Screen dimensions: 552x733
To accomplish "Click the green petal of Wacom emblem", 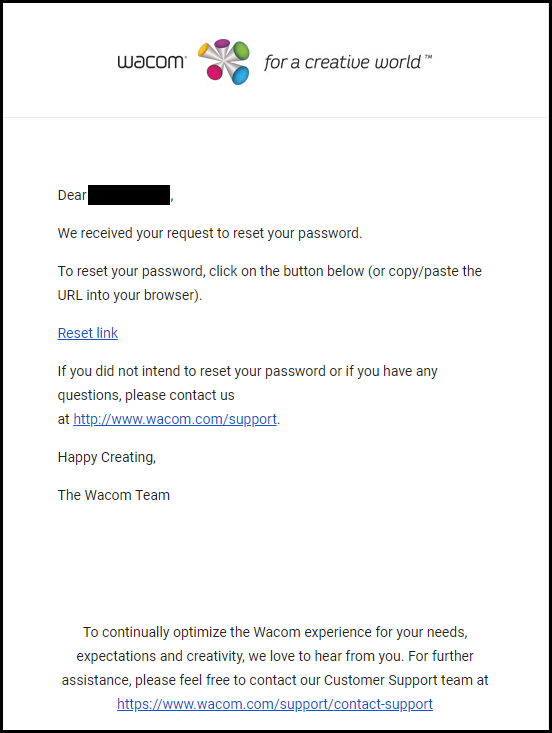I will click(240, 50).
